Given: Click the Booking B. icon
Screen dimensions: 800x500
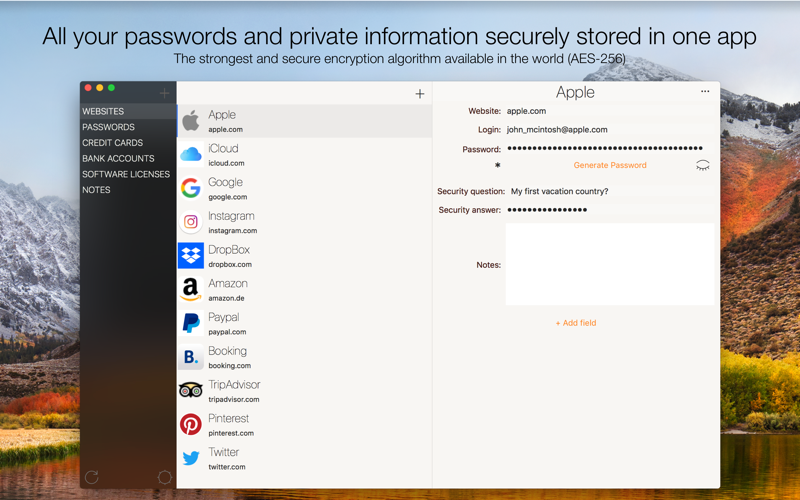Looking at the screenshot, I should click(x=191, y=357).
